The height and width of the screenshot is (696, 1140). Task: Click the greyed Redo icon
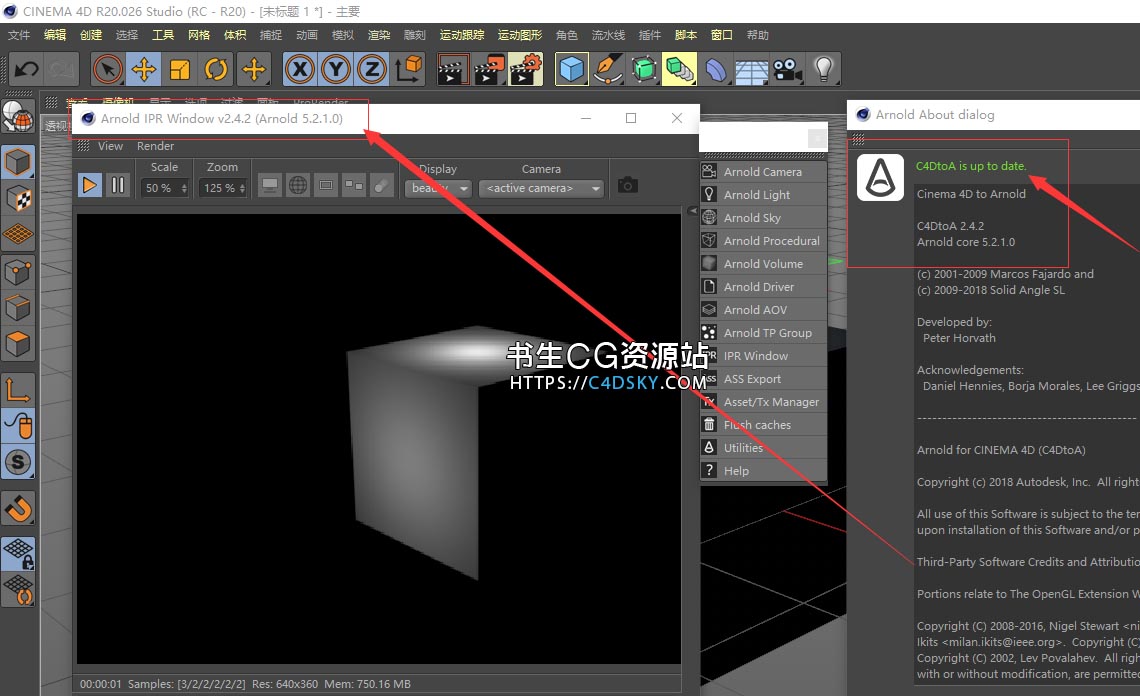(x=62, y=69)
